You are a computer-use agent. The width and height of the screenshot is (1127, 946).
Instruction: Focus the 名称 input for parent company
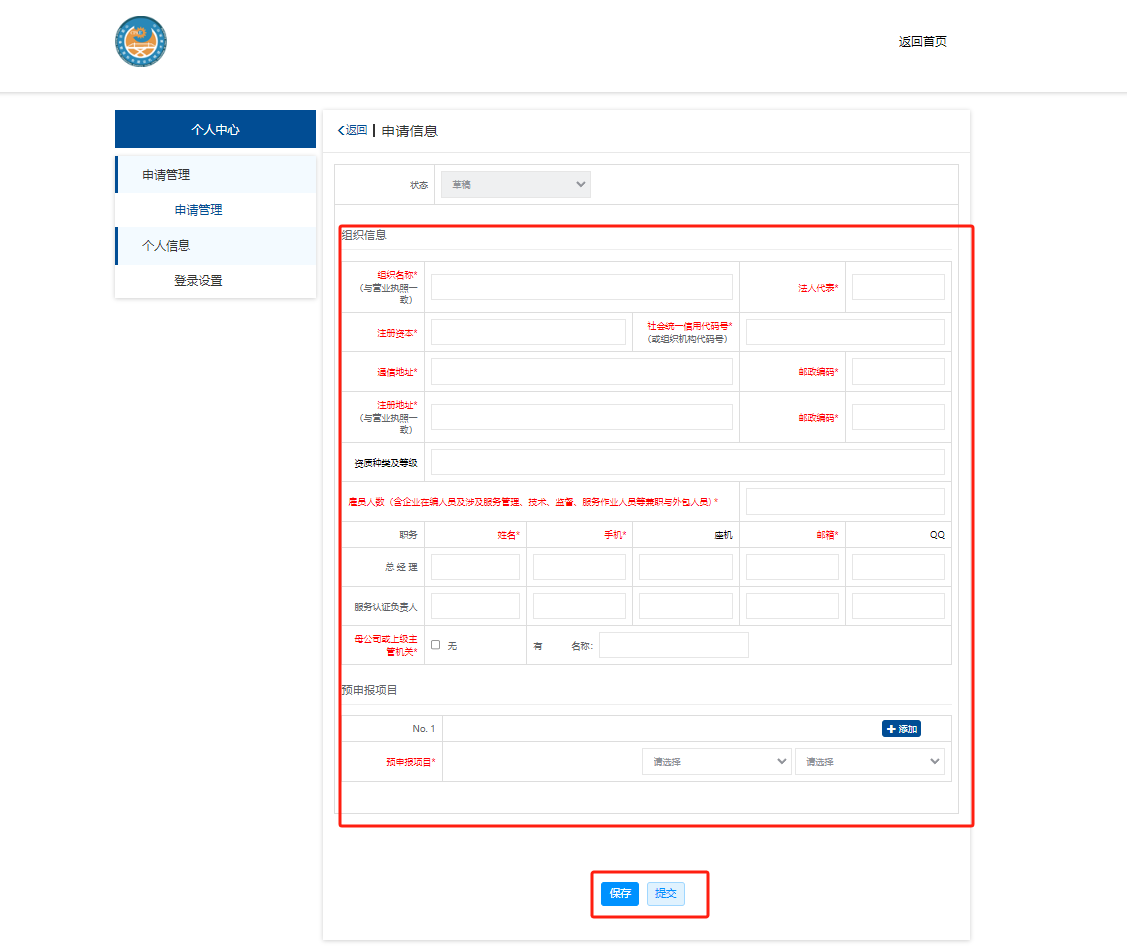pos(674,645)
